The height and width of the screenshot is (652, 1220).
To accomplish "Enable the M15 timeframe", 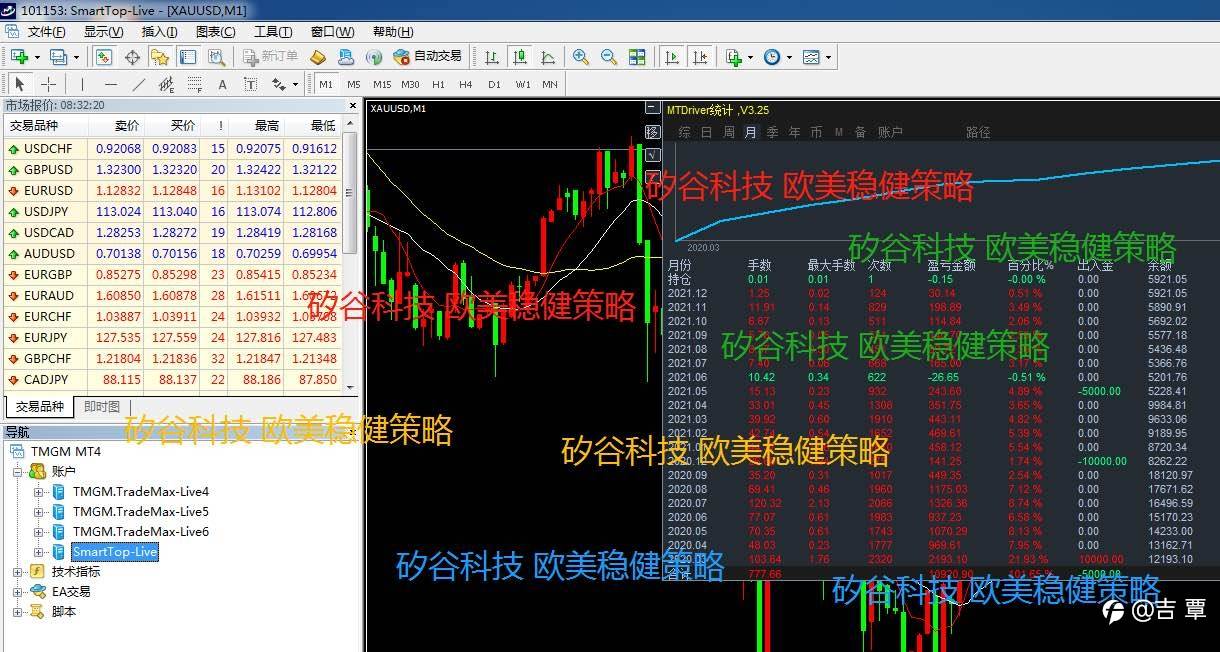I will (x=382, y=85).
